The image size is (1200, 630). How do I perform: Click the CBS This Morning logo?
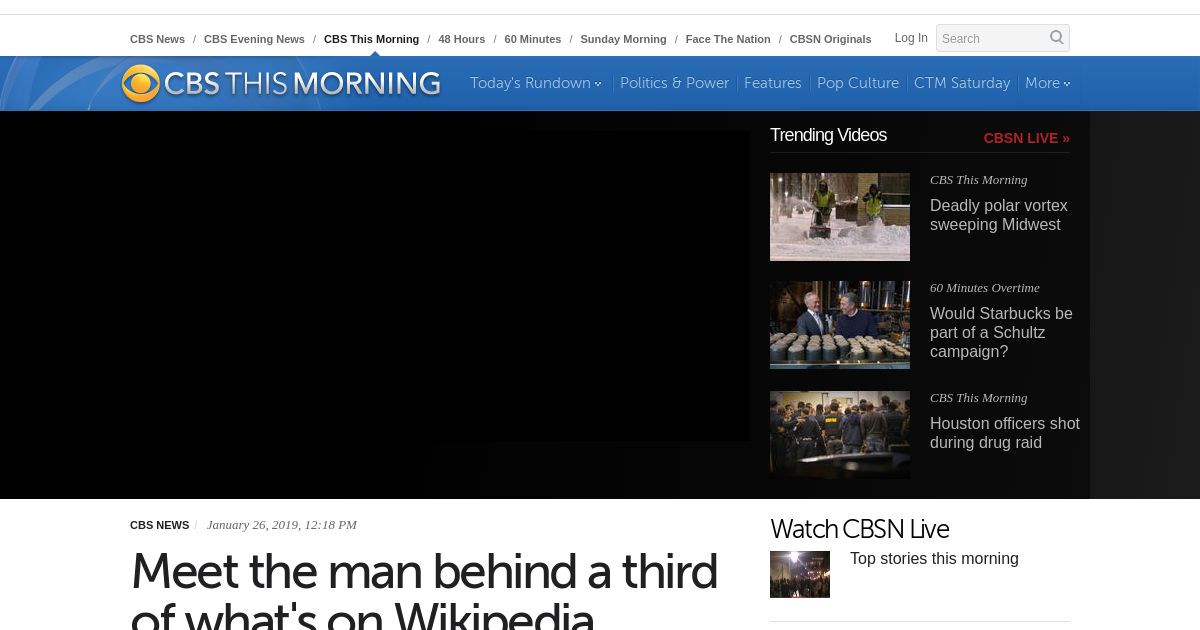(x=281, y=83)
